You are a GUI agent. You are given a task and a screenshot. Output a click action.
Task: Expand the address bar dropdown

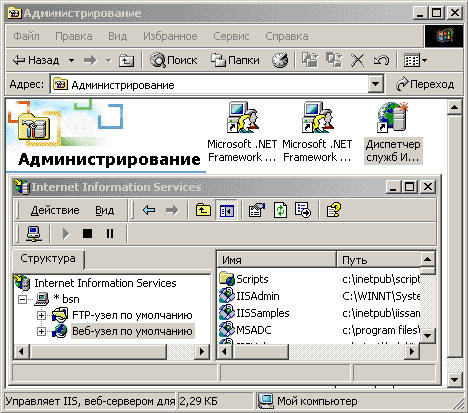point(376,84)
